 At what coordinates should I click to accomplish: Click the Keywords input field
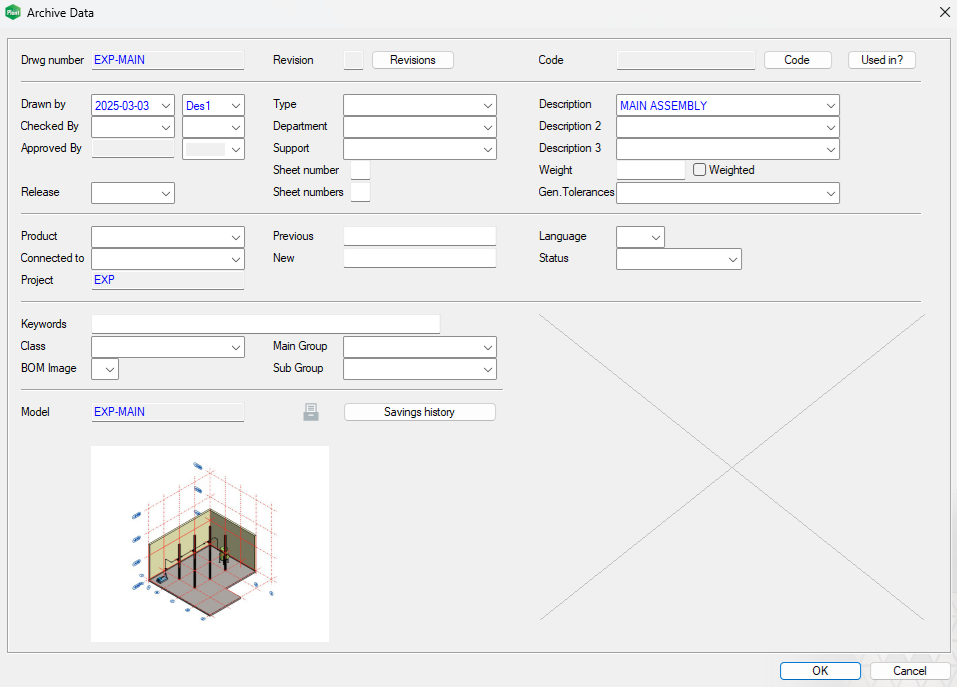click(x=265, y=324)
